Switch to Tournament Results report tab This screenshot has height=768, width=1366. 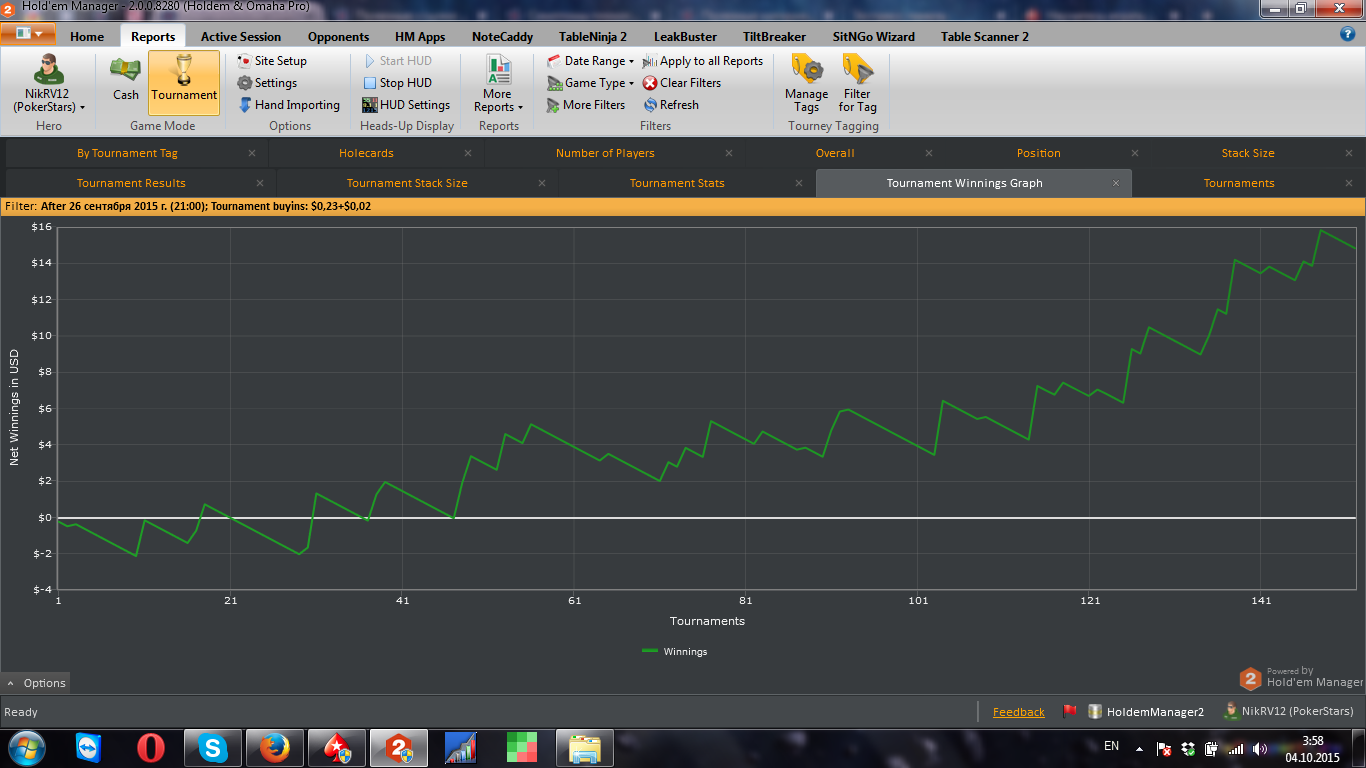pyautogui.click(x=131, y=183)
